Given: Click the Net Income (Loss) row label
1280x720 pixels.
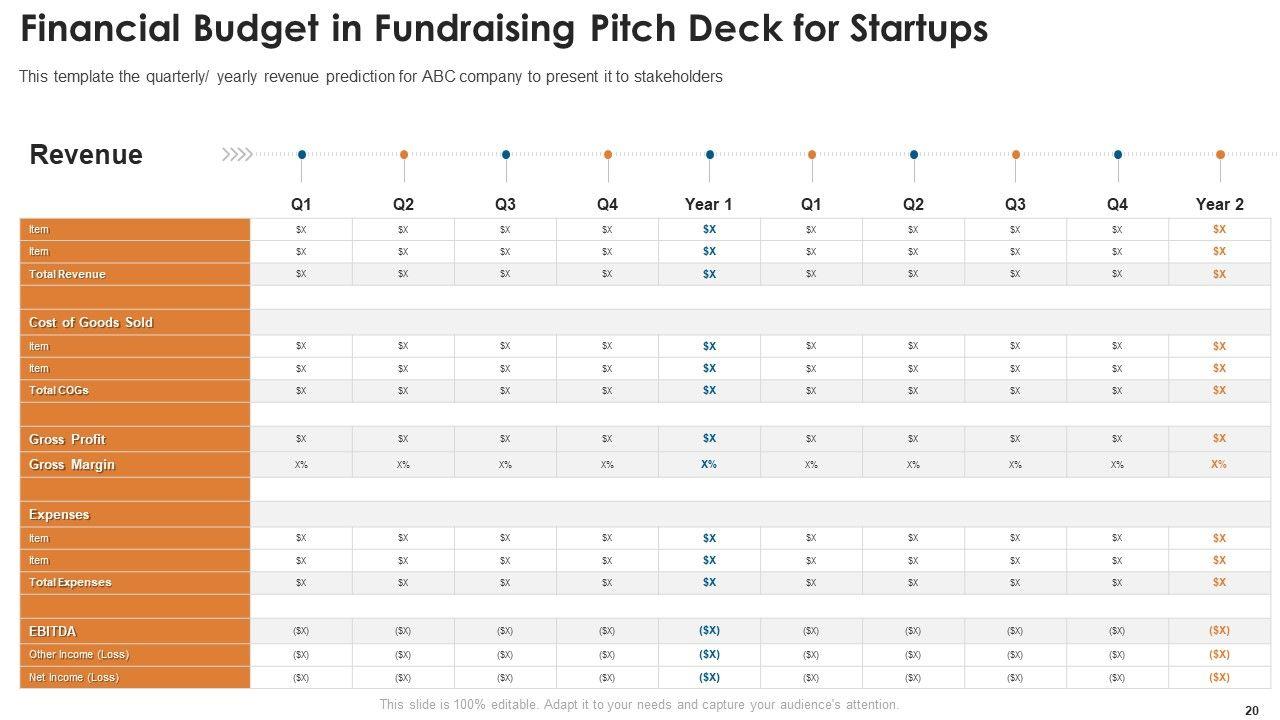Looking at the screenshot, I should click(x=74, y=677).
